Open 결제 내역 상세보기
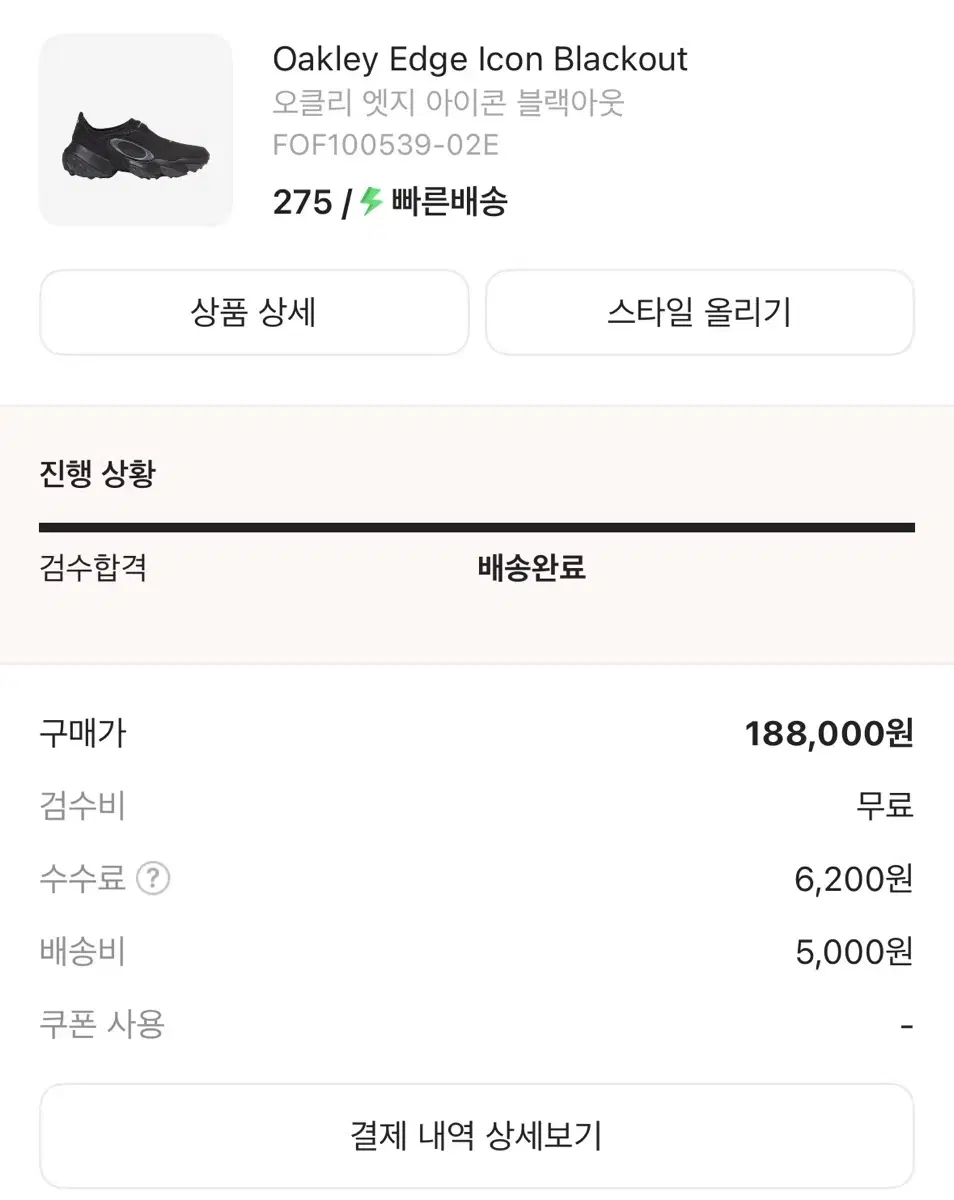Screen dimensions: 954x1200 [476, 1136]
